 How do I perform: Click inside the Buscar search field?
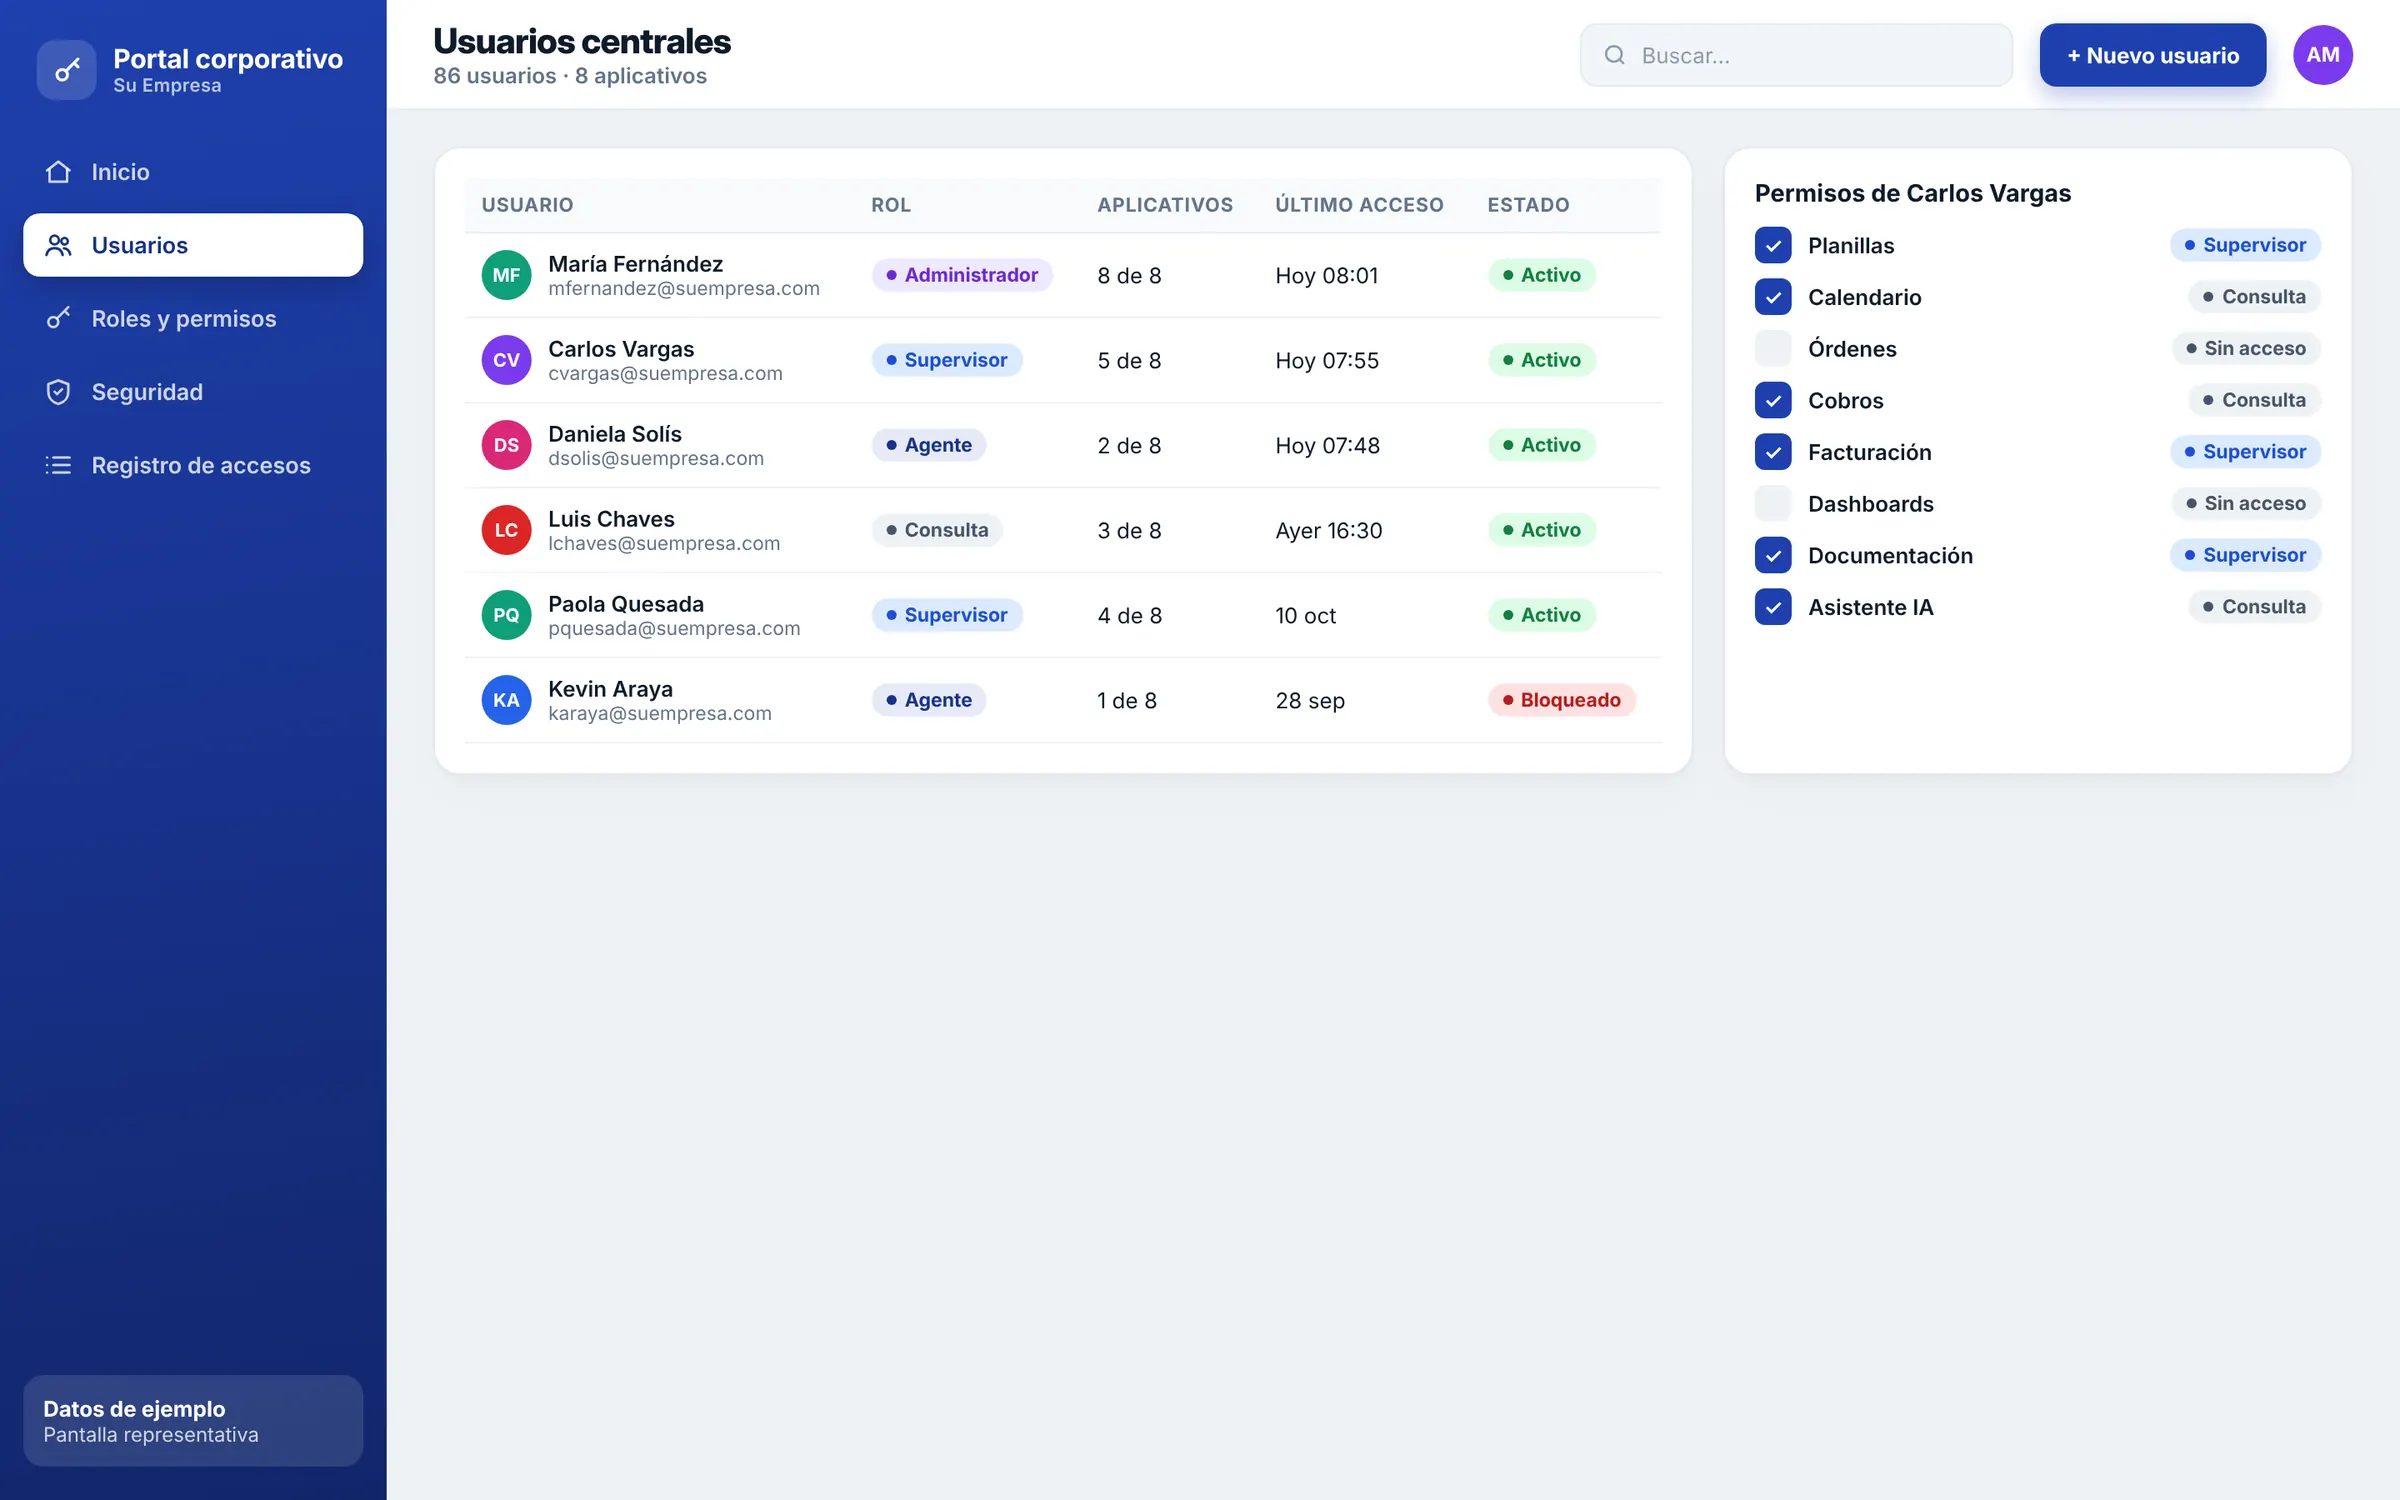point(1796,55)
